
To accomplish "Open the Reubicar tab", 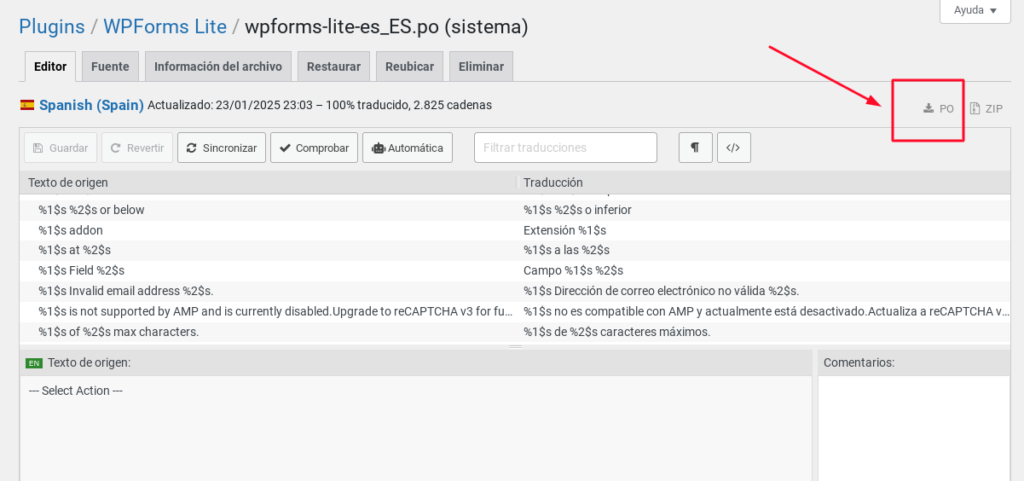I will click(x=409, y=67).
